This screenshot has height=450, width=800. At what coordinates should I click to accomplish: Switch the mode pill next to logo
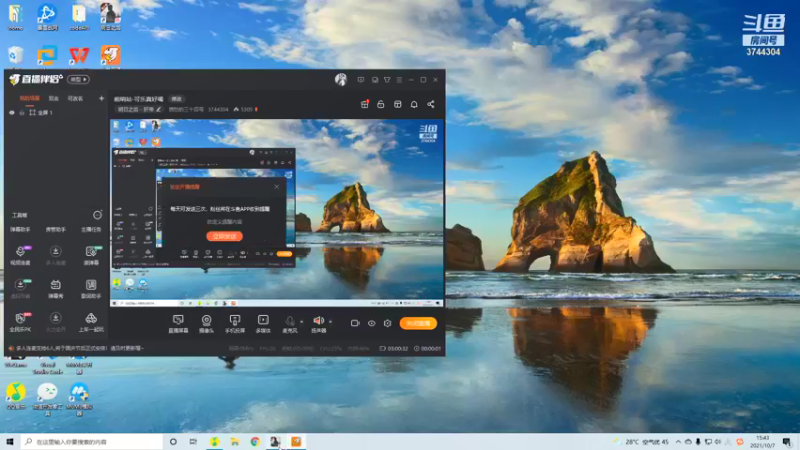point(79,80)
